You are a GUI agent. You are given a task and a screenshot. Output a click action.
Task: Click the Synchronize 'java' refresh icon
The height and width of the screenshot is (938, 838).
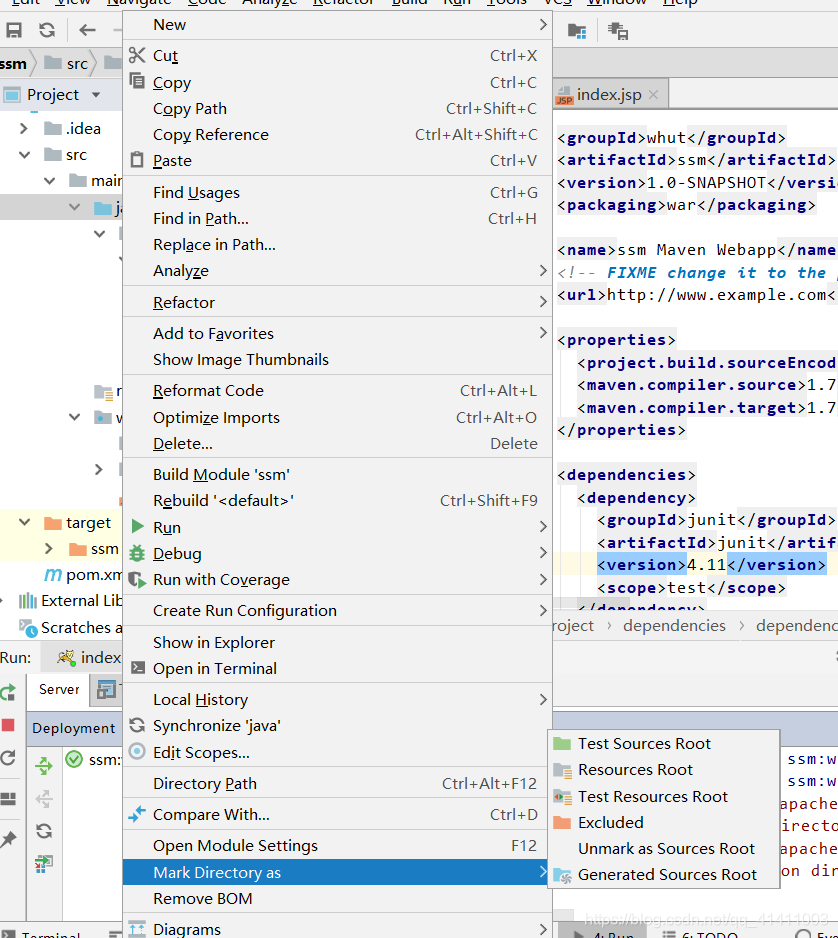(137, 725)
